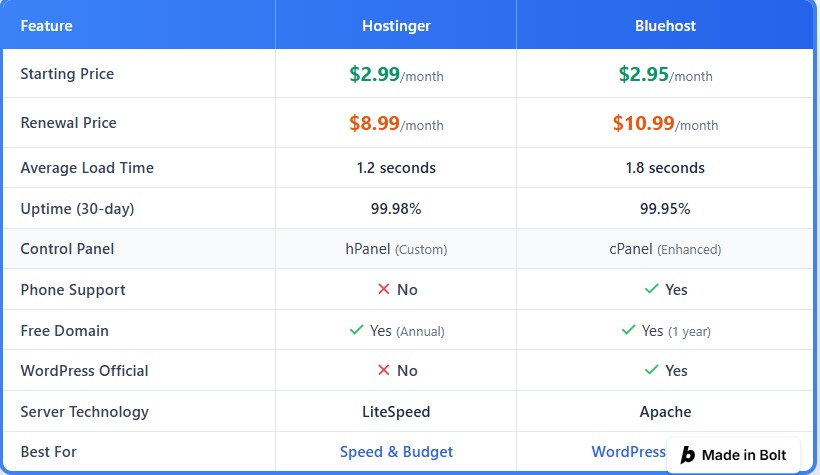820x475 pixels.
Task: Click the green checkmark for Bluehost WordPress Official
Action: pos(652,370)
